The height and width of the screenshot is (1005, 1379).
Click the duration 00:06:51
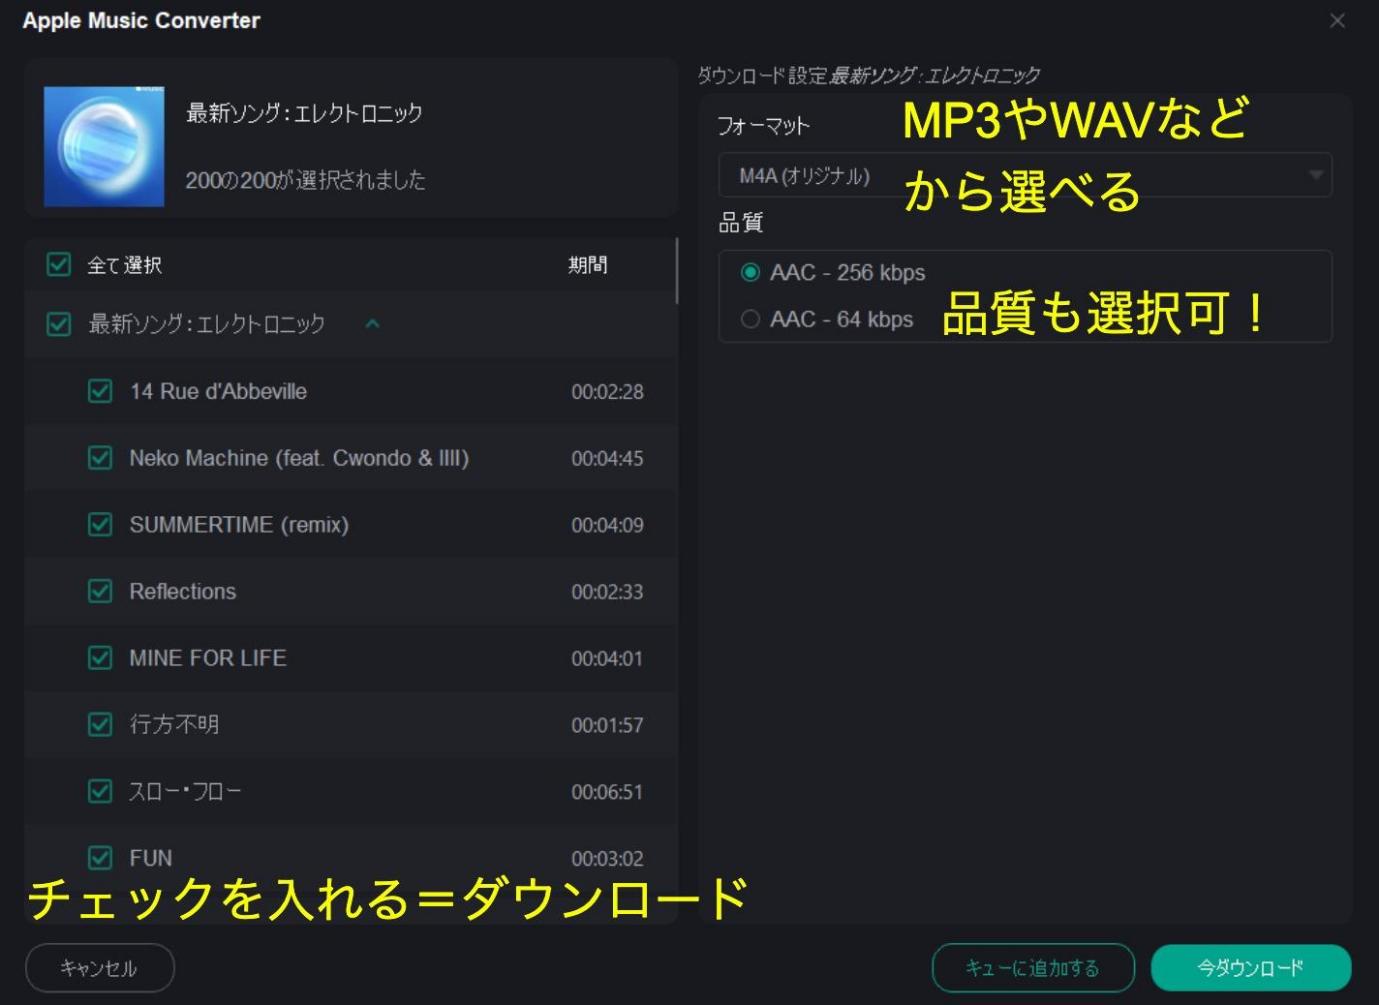[607, 792]
